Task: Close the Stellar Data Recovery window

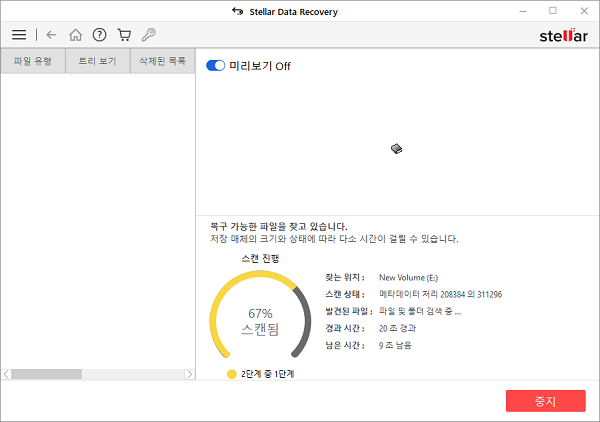Action: pyautogui.click(x=584, y=11)
